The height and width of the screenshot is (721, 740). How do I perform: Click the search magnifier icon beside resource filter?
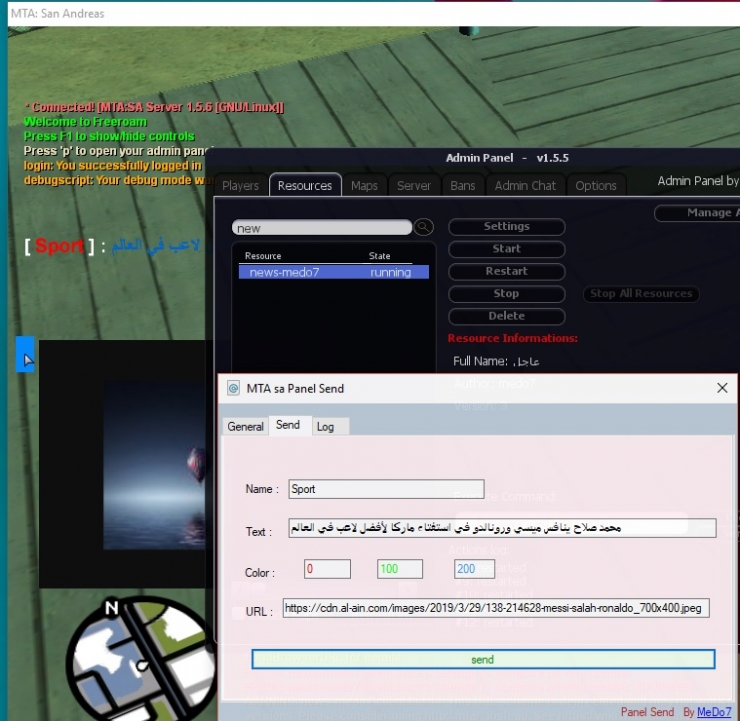tap(424, 228)
